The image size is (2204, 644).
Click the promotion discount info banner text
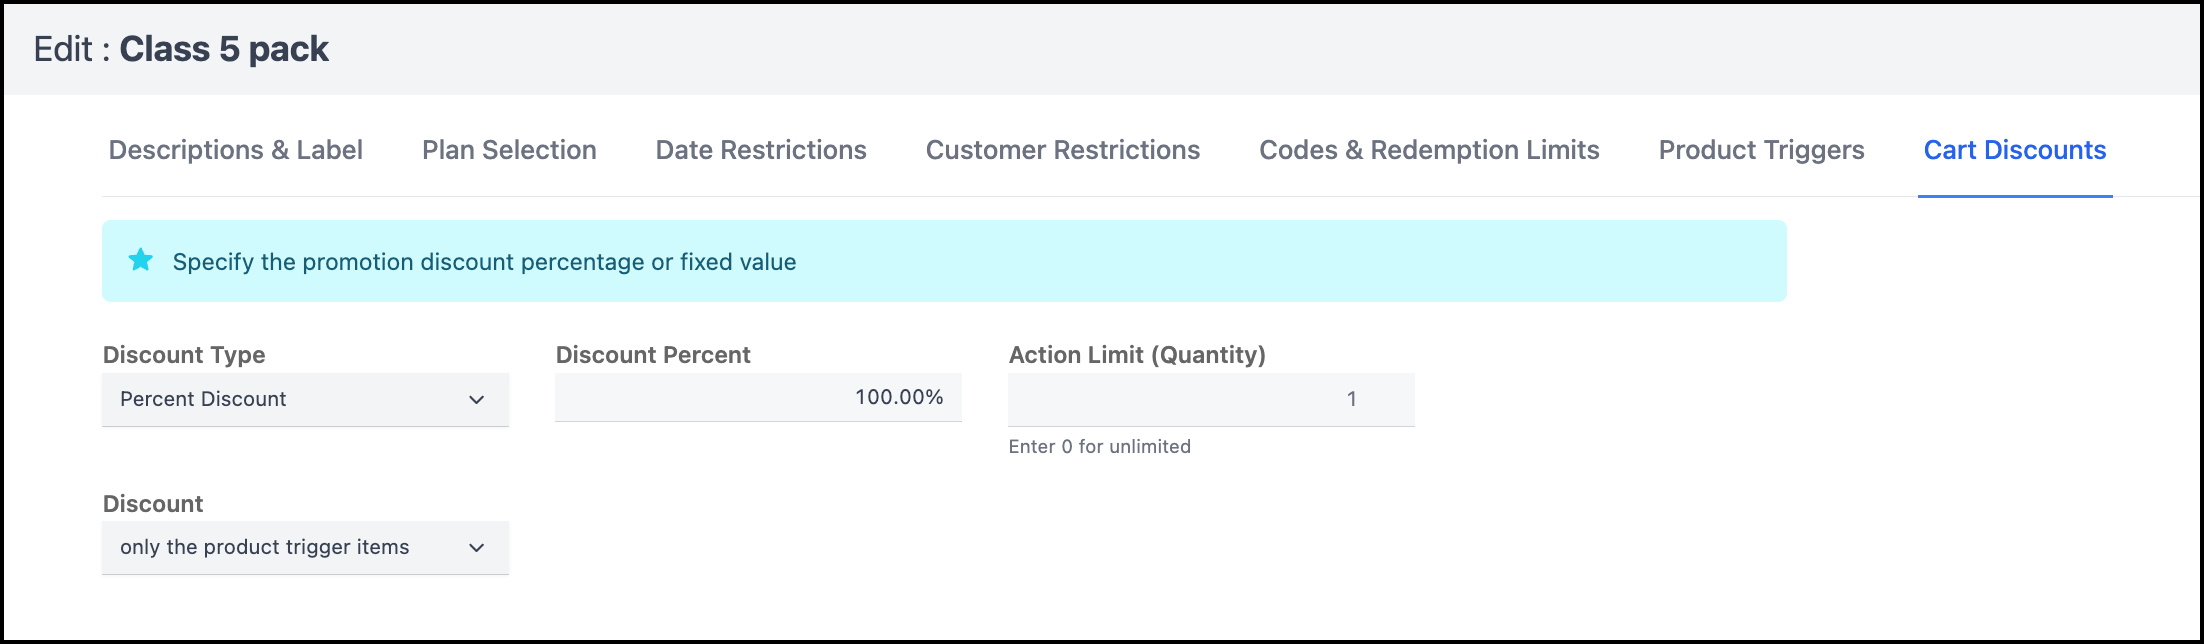[484, 262]
